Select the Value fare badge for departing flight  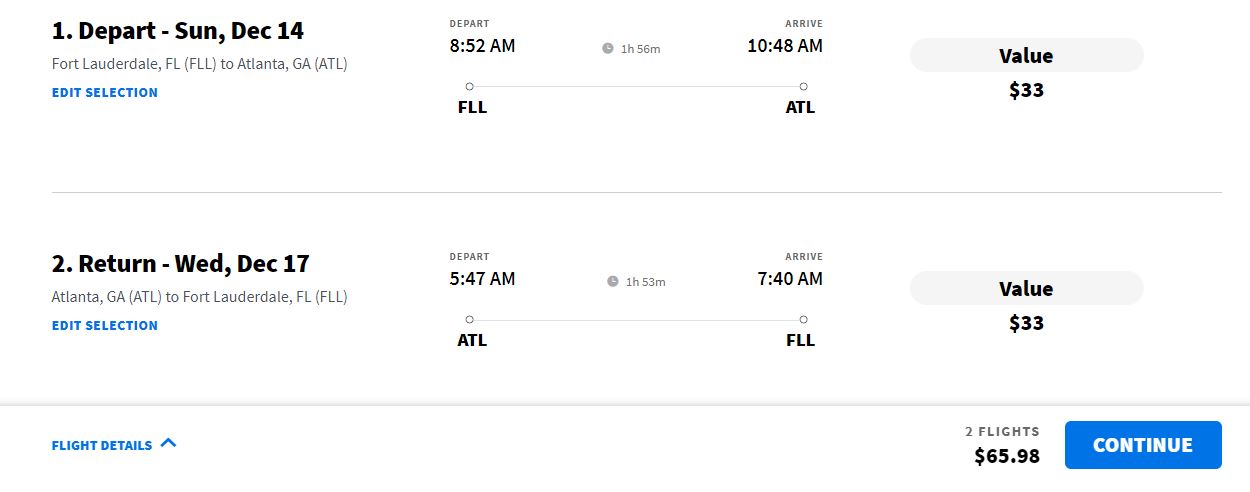pyautogui.click(x=1026, y=56)
